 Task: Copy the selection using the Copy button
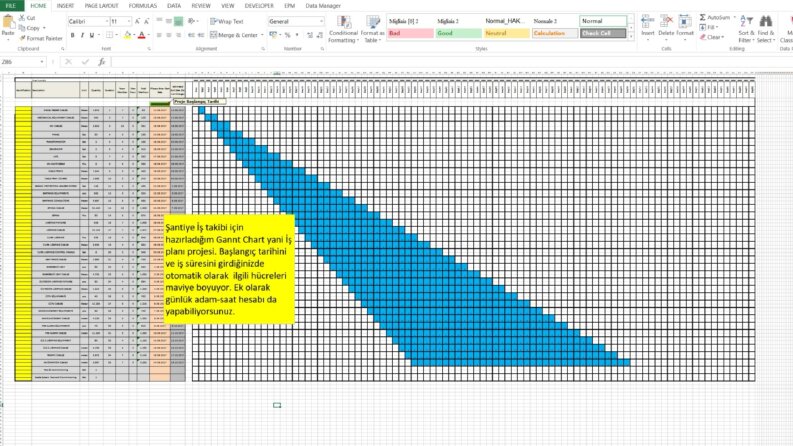pos(30,28)
